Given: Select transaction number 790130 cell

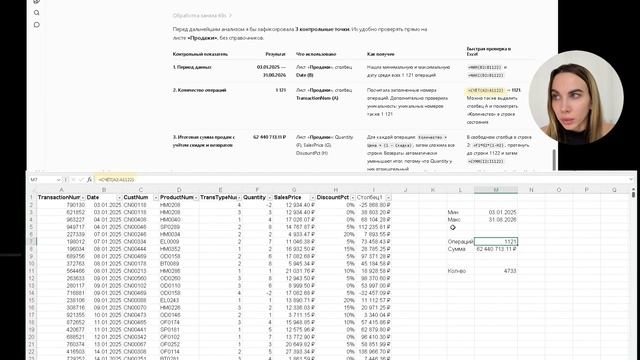Looking at the screenshot, I should 61,205.
